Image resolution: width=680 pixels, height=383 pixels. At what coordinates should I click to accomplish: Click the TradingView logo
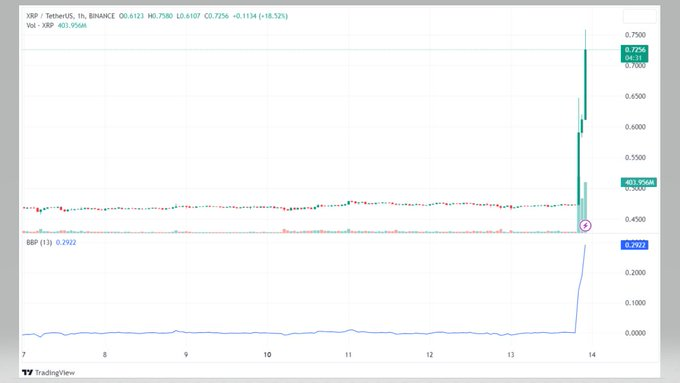tap(48, 373)
